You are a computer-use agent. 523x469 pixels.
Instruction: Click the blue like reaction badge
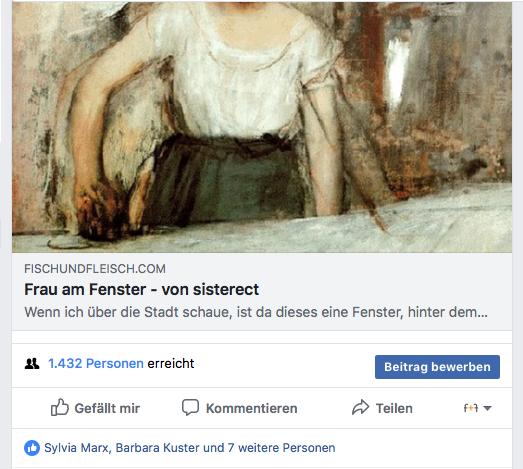[32, 448]
